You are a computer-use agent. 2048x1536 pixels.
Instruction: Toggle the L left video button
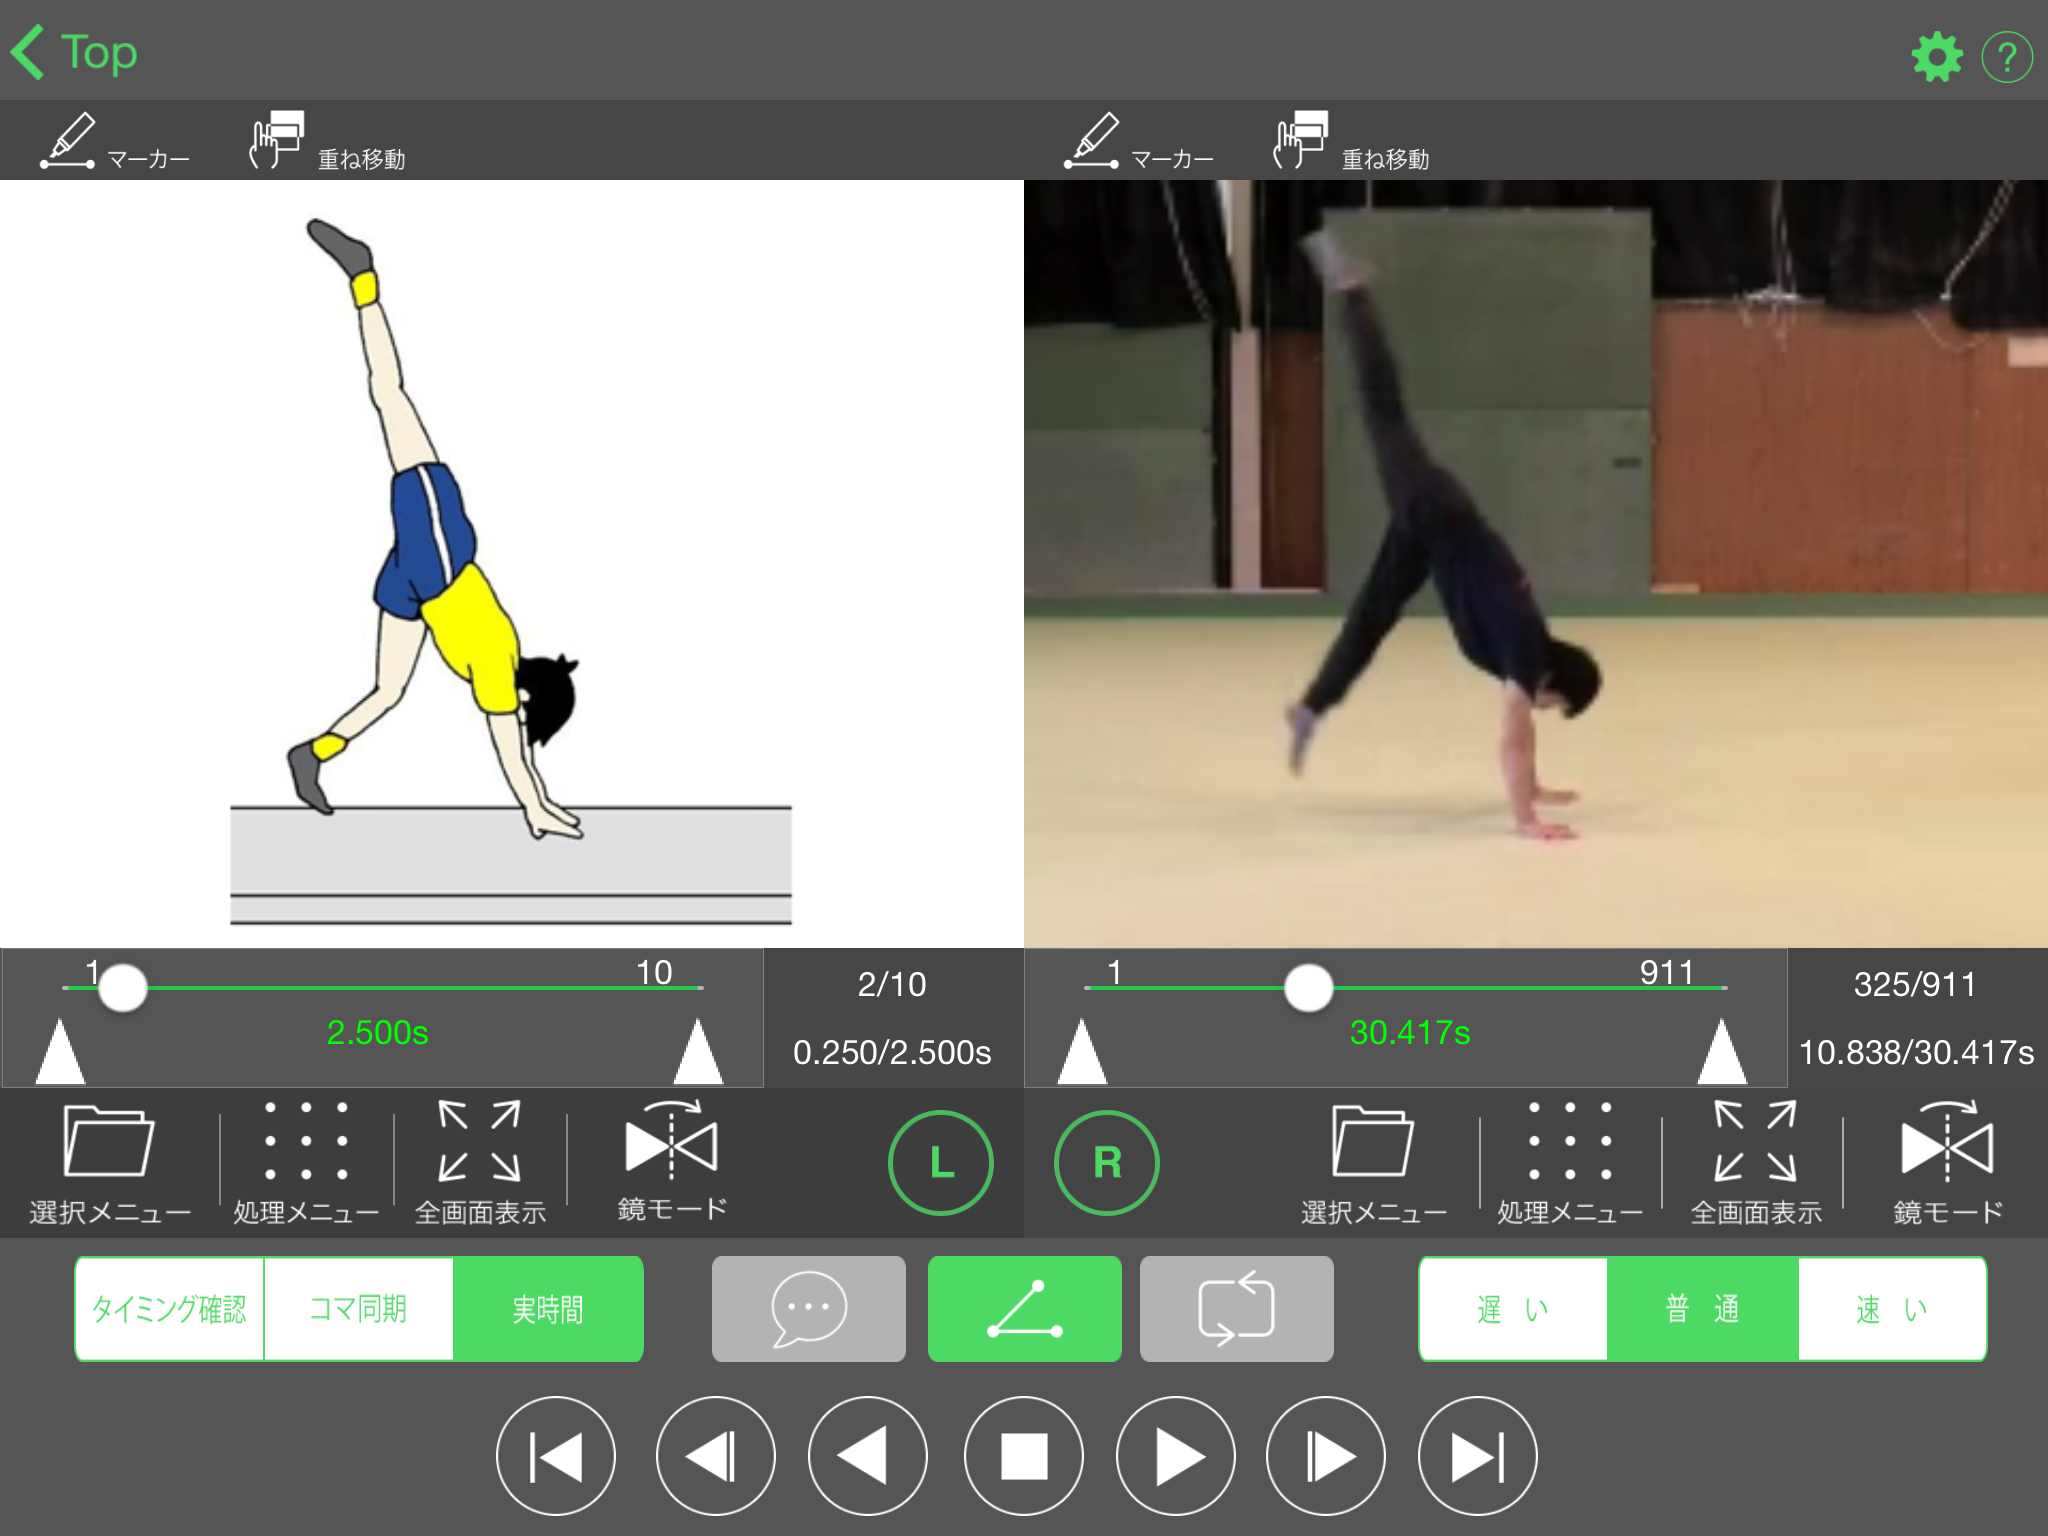click(940, 1163)
